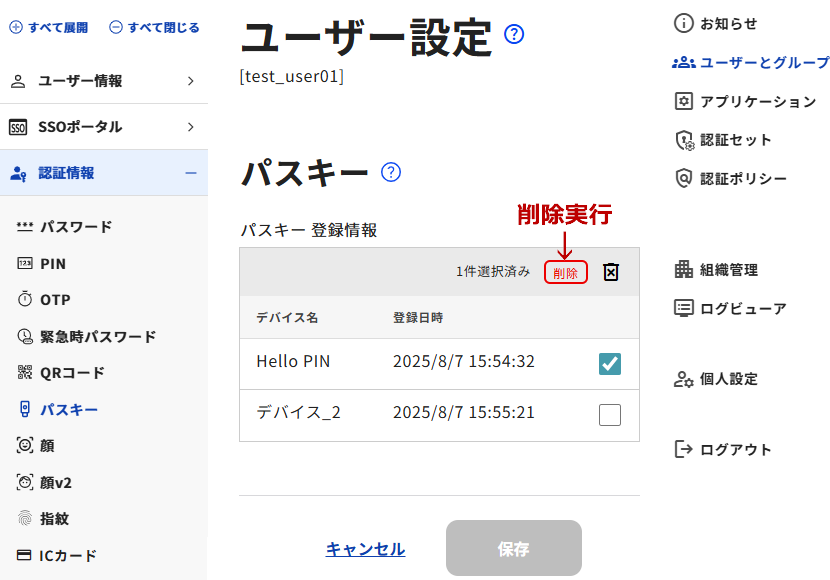Open help icon next to ユーザー設定 title
Screen dimensions: 830x580
513,34
